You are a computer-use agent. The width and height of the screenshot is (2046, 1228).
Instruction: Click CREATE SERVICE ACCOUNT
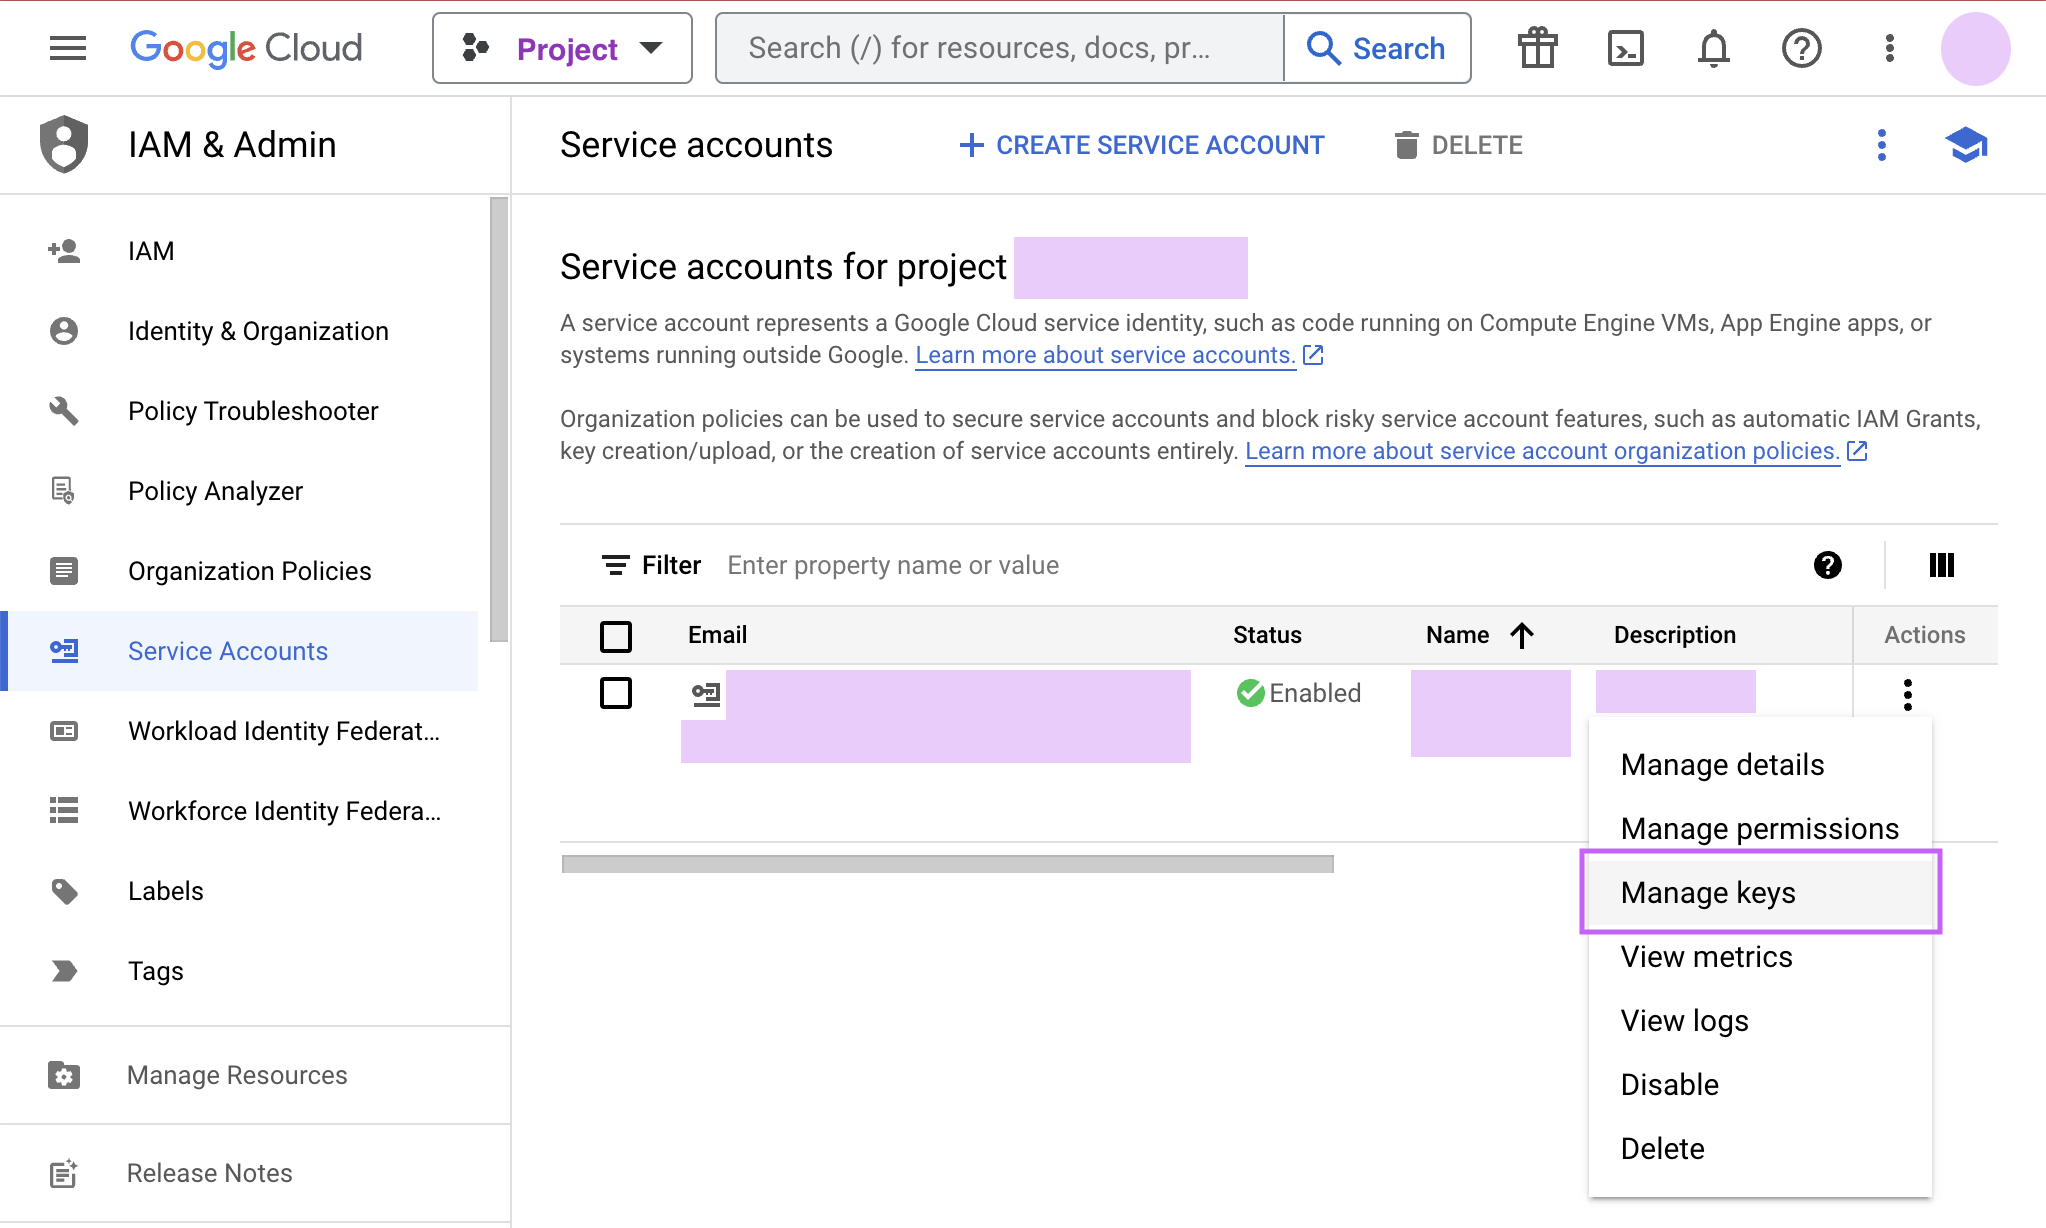point(1141,145)
